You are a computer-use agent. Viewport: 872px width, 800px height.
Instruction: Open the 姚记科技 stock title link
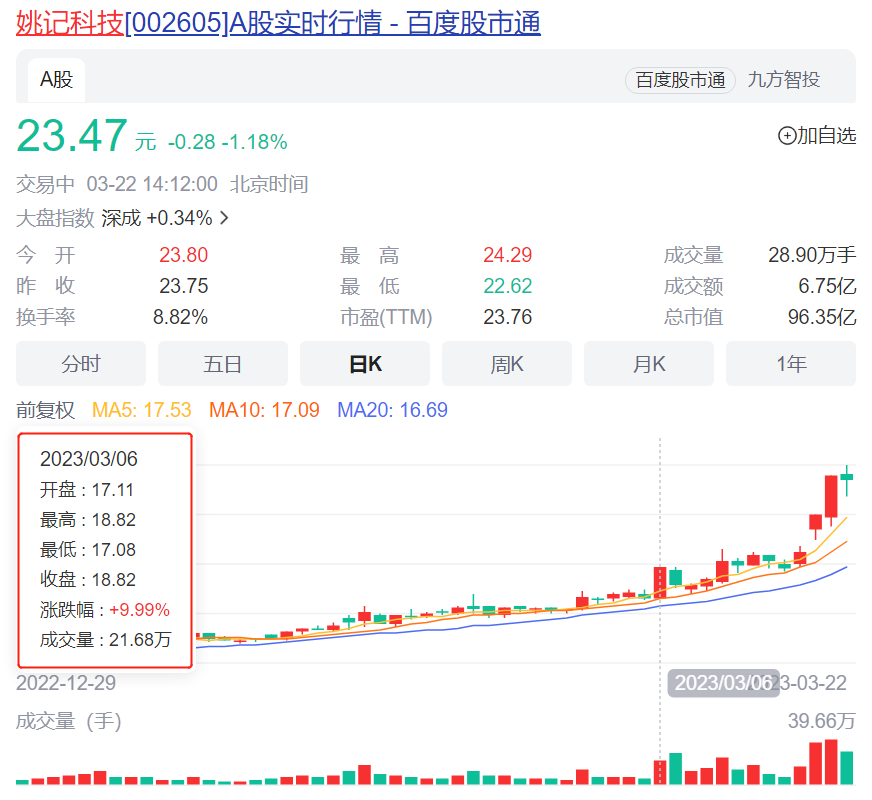coord(278,23)
